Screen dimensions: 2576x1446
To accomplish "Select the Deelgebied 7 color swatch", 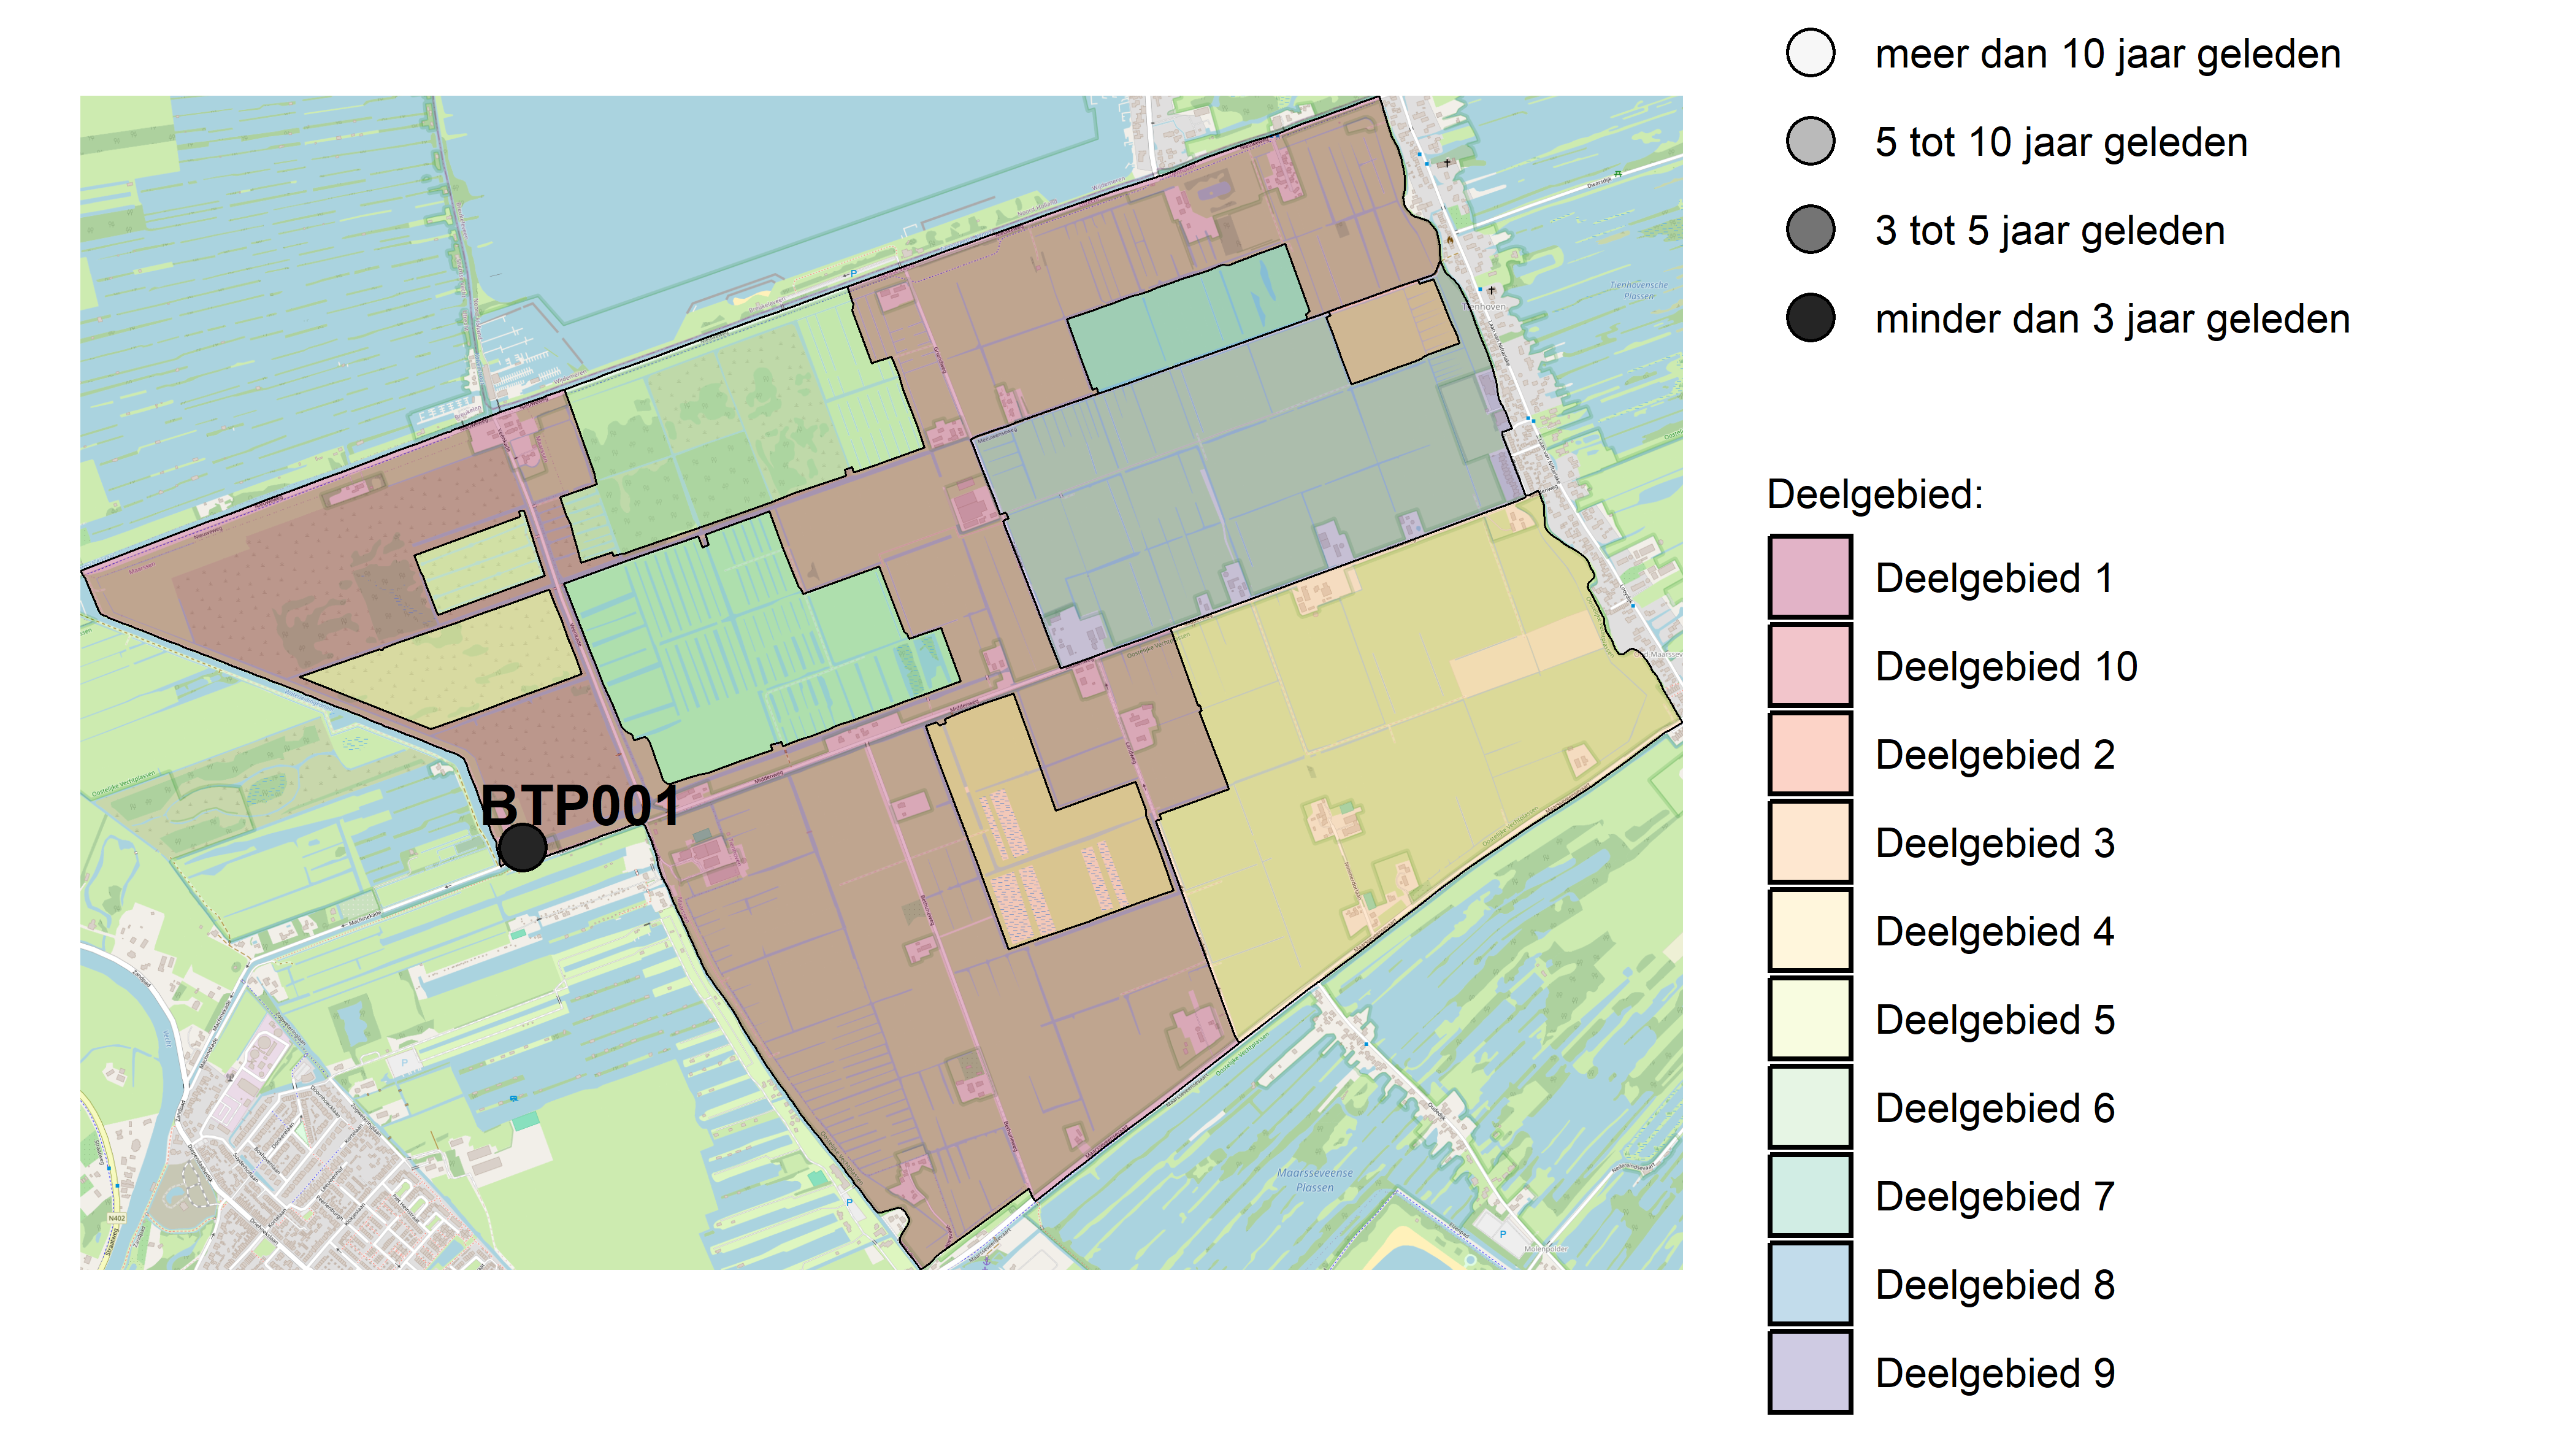I will (1810, 1195).
